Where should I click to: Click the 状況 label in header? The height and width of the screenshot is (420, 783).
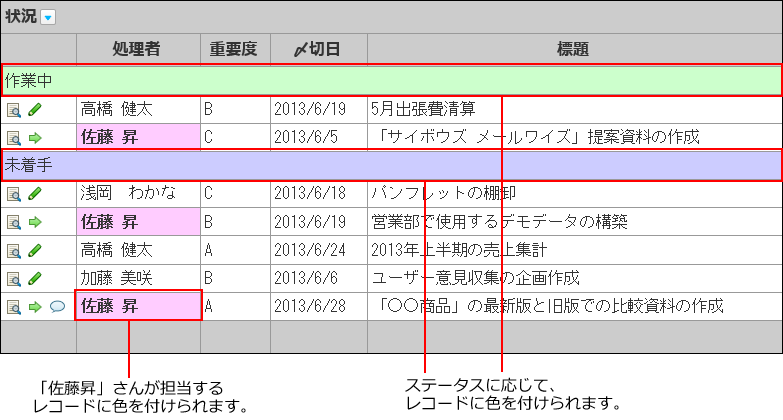[x=21, y=16]
